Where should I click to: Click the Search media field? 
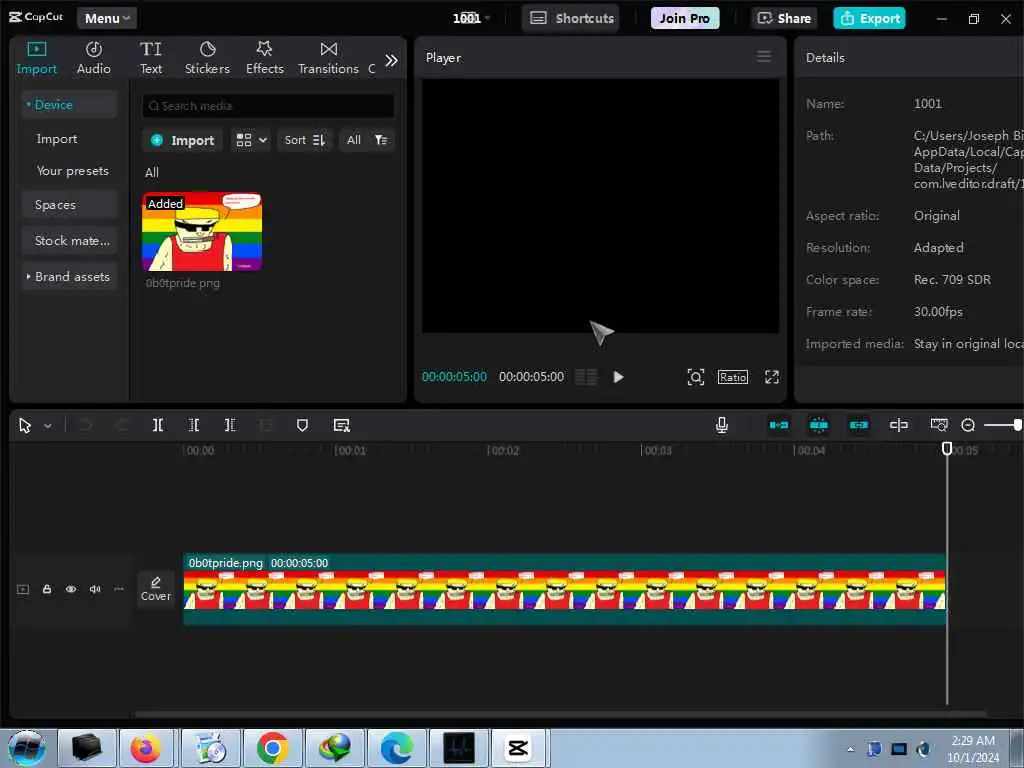(x=268, y=106)
